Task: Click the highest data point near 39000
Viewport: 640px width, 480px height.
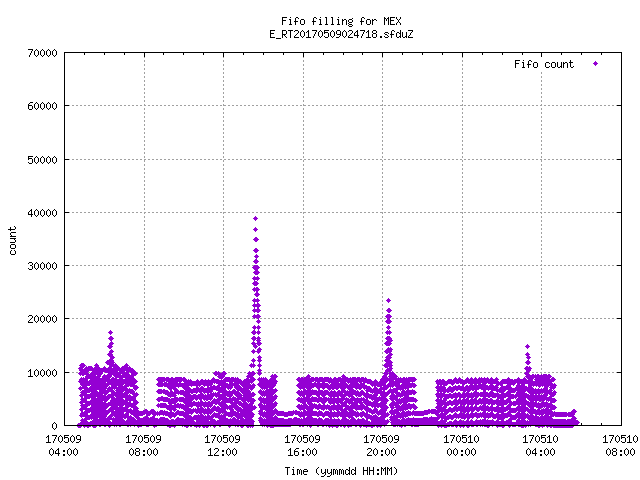Action: point(256,218)
